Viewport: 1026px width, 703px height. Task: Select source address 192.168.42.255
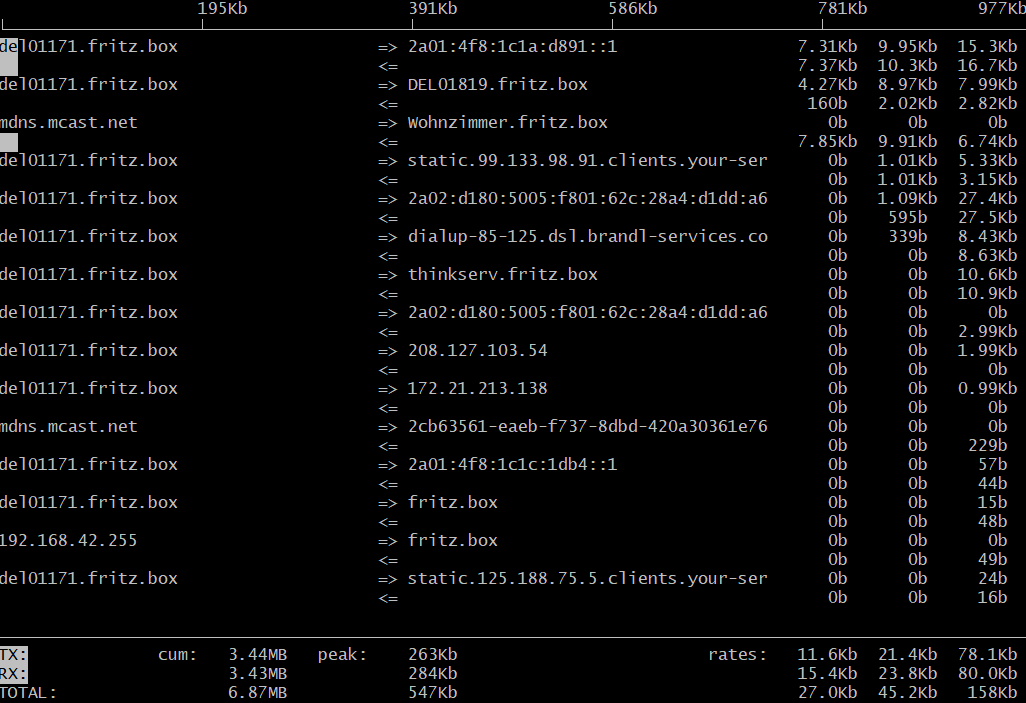68,541
